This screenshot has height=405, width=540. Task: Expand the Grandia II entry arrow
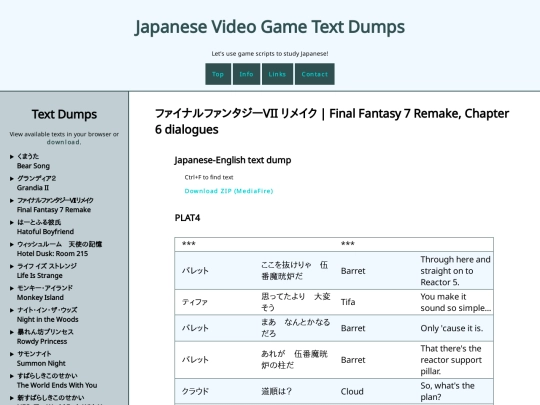[12, 178]
